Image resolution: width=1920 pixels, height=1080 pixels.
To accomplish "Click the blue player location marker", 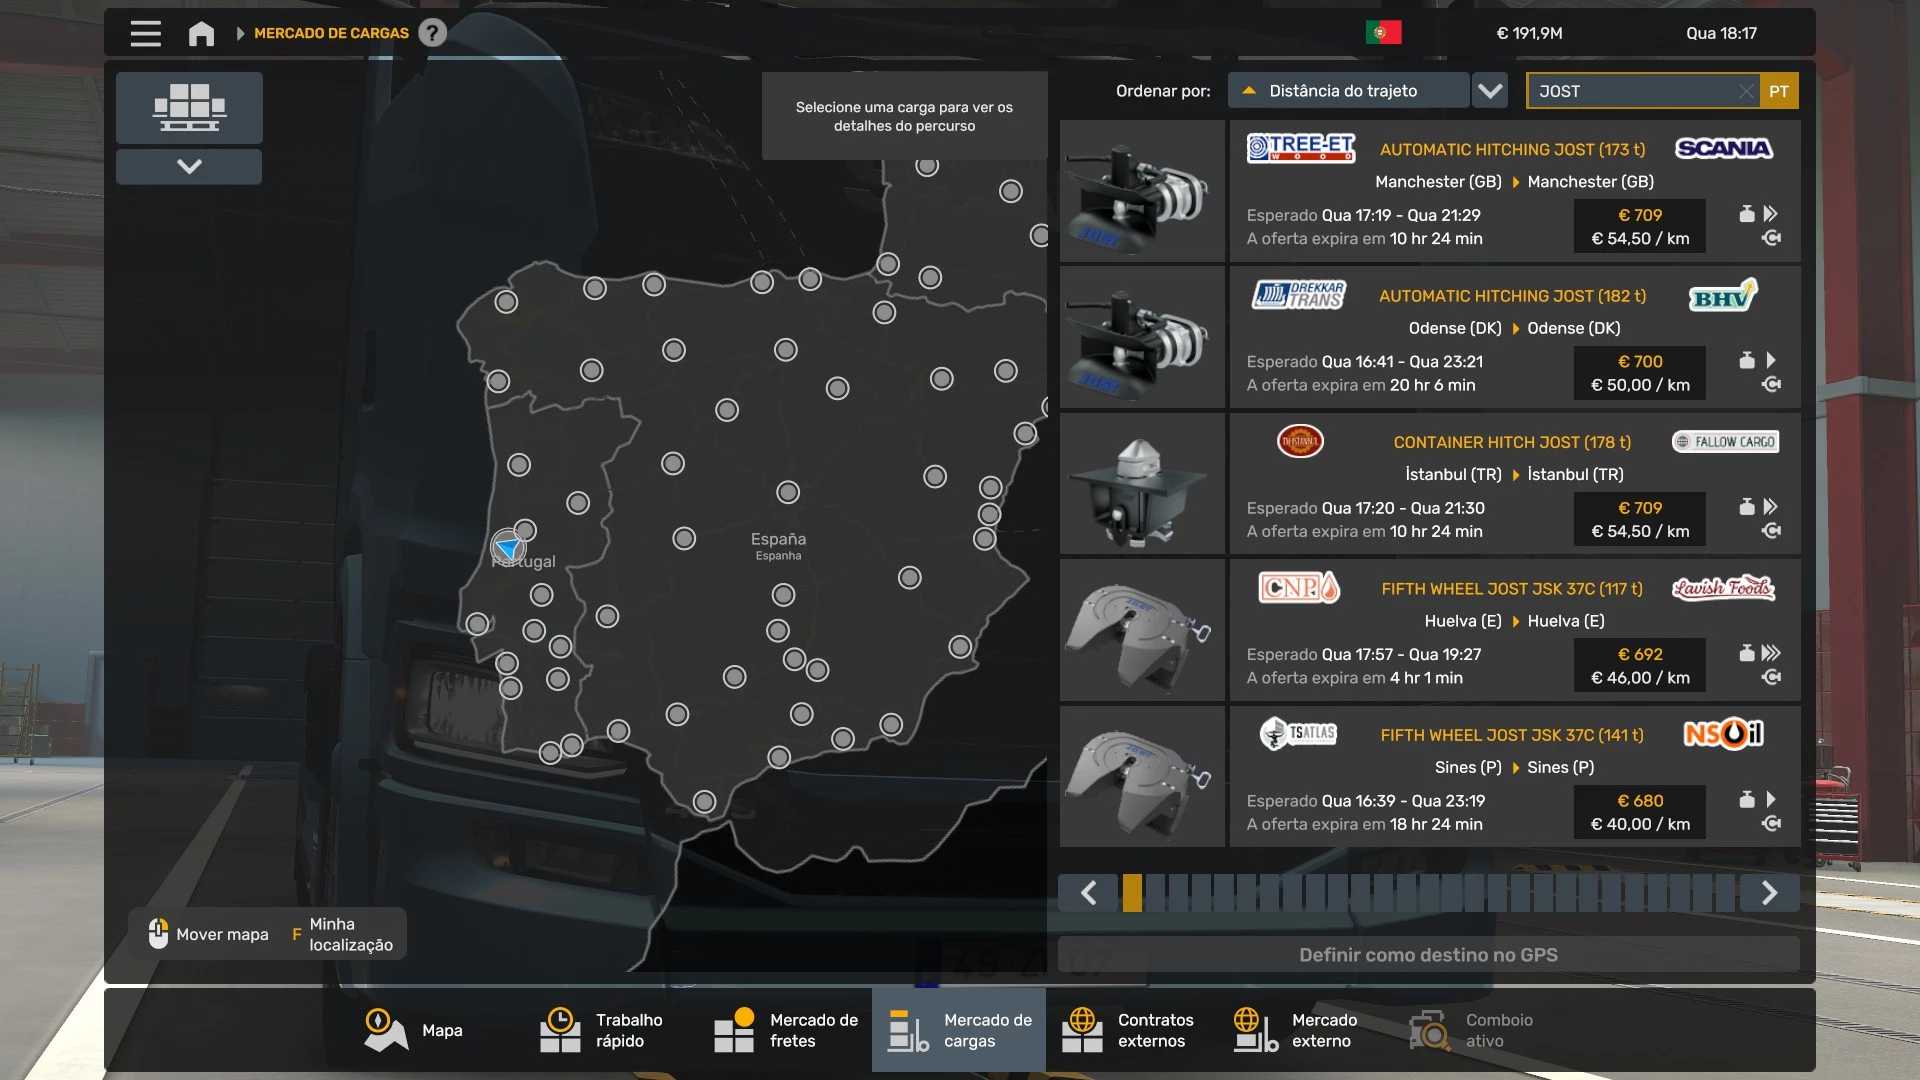I will (508, 547).
